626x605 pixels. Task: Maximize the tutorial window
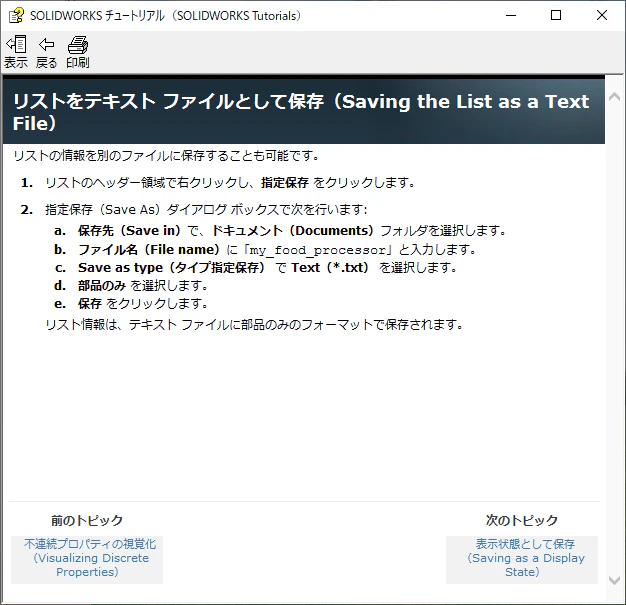pos(556,16)
